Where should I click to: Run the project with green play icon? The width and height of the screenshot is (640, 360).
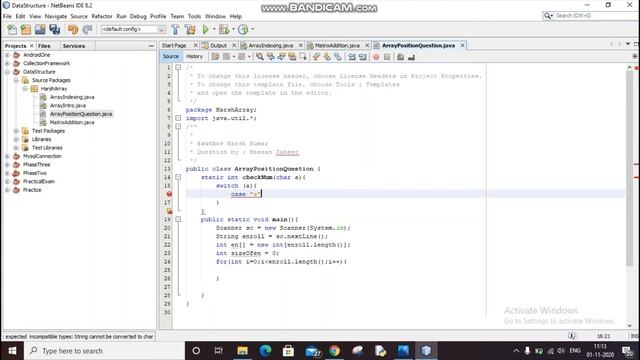205,29
